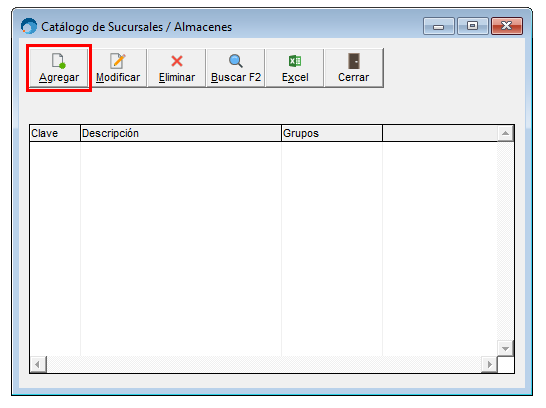
Task: Maximize the Catálogo de Sucursales window
Action: (473, 26)
